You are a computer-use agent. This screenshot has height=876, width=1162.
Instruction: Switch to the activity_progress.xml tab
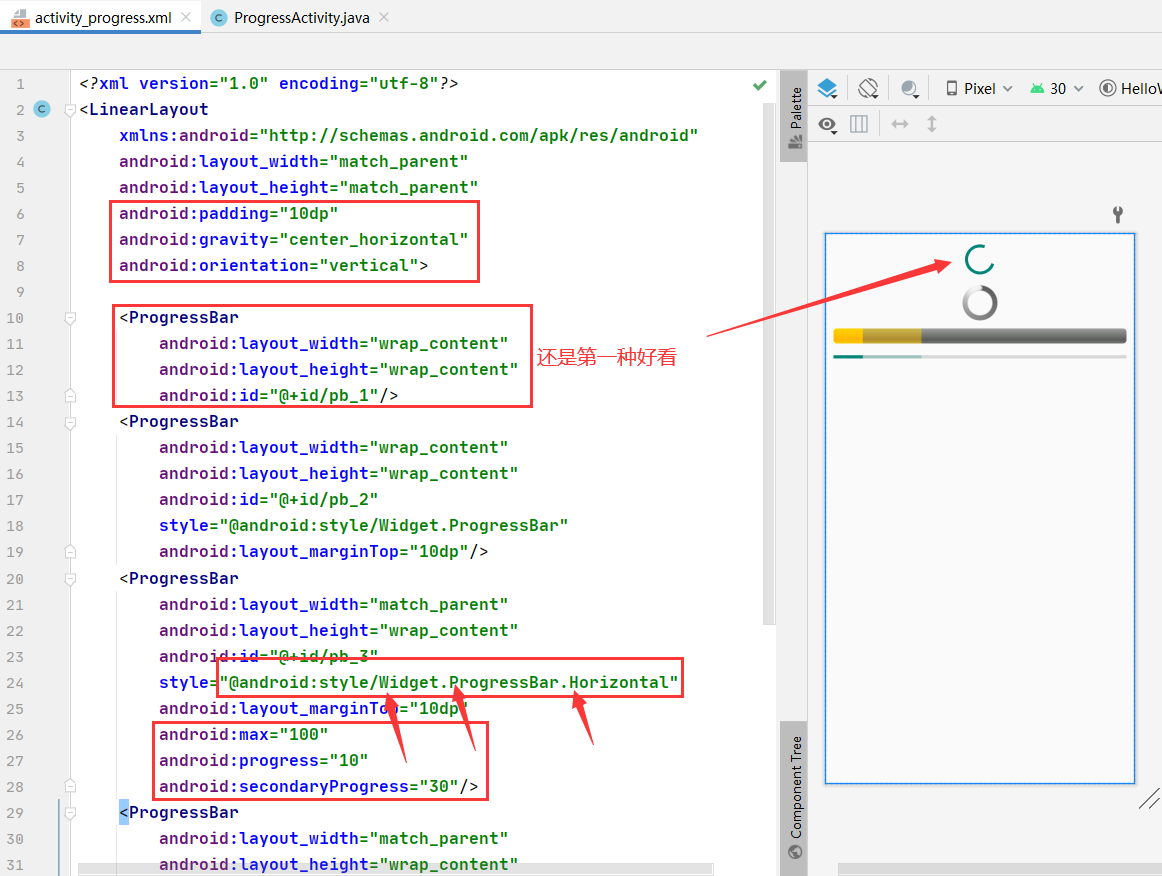point(102,18)
